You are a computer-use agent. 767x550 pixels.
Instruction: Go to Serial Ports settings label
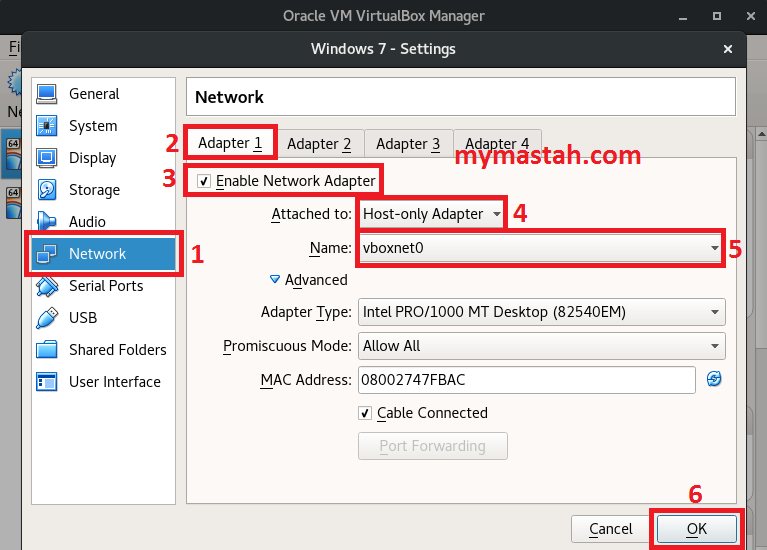[x=106, y=286]
